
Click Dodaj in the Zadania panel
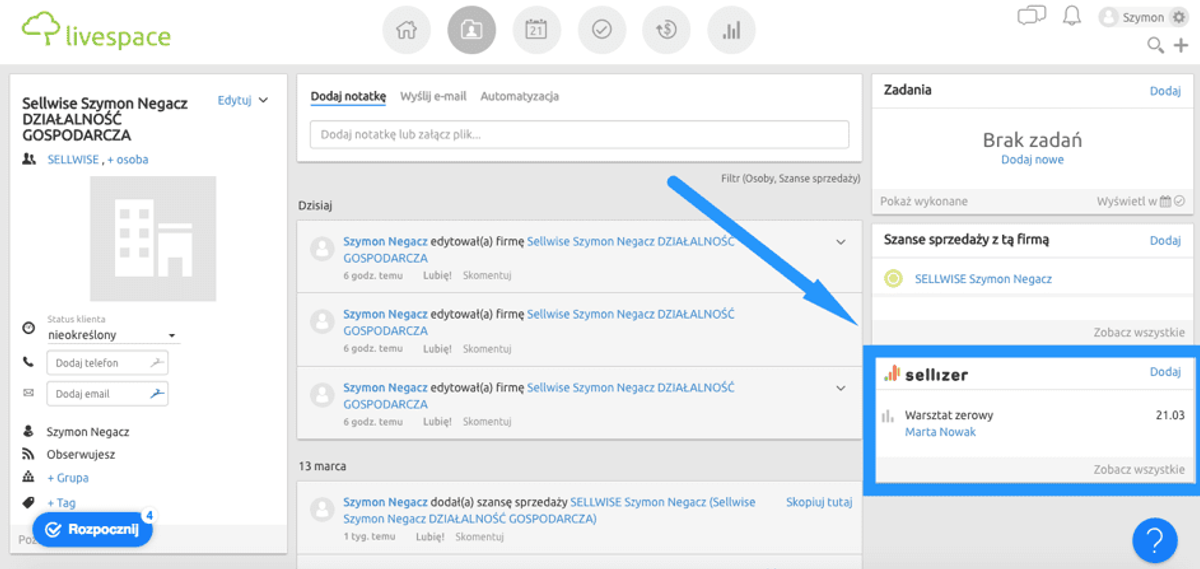pos(1165,90)
